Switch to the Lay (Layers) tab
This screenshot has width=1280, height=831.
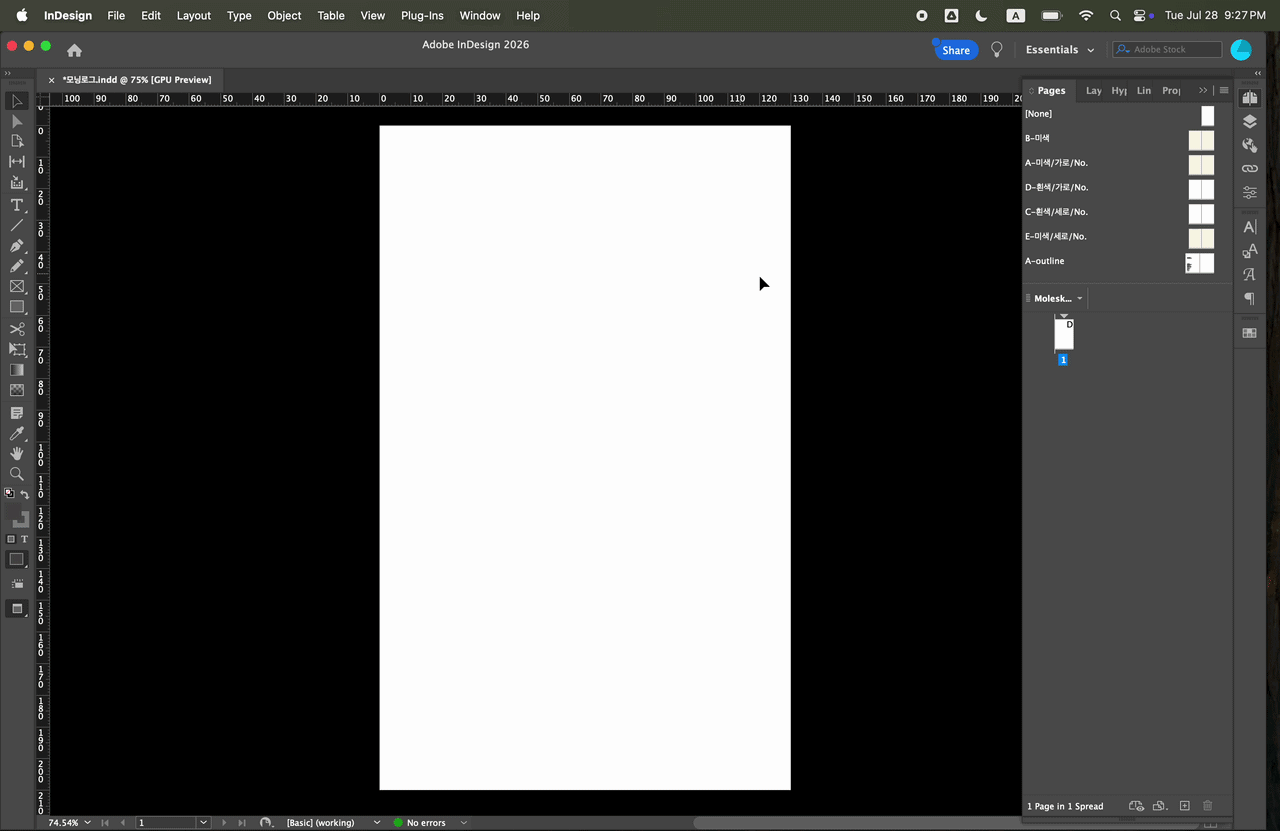(x=1094, y=90)
